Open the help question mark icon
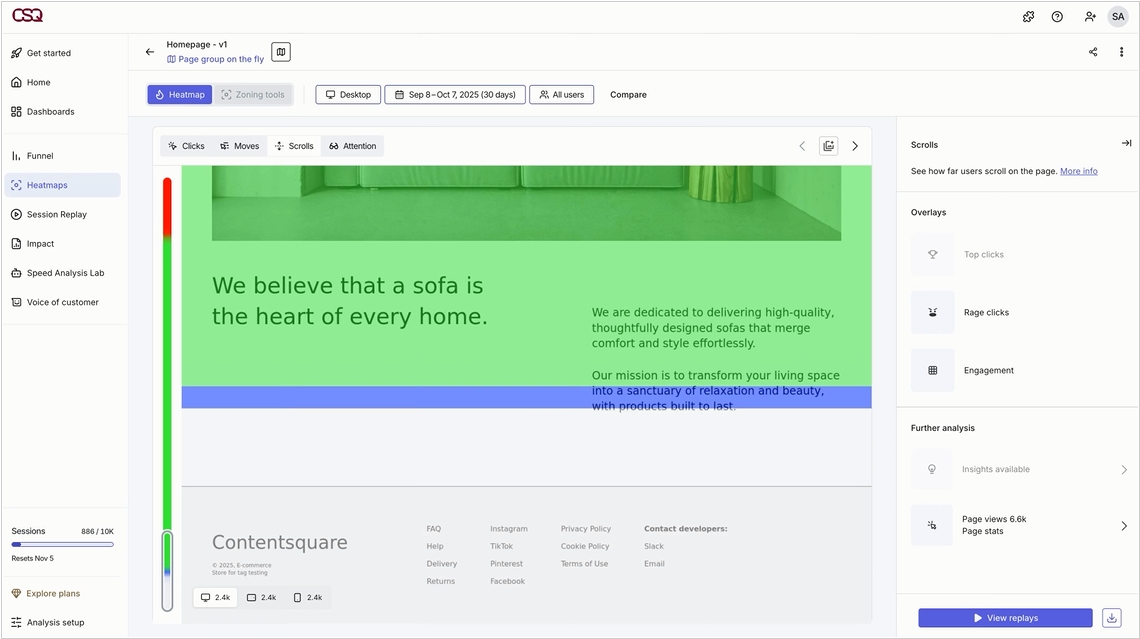The image size is (1140, 639). [x=1057, y=17]
